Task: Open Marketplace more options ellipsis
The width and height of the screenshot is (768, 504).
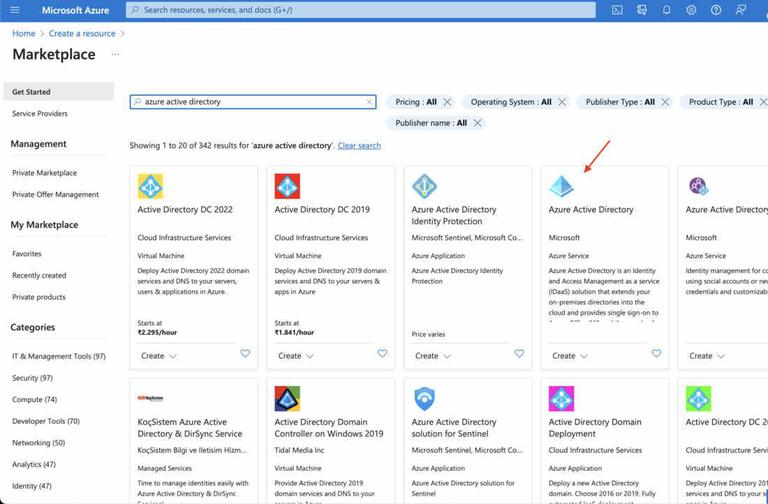Action: pyautogui.click(x=115, y=54)
